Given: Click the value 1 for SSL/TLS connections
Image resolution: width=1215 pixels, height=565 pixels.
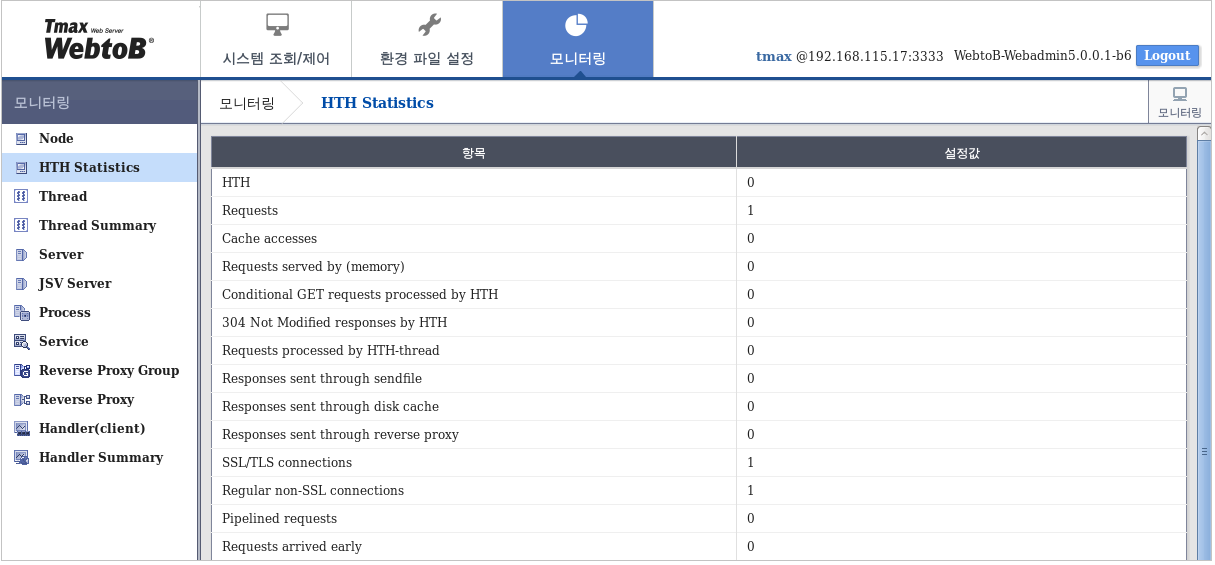Looking at the screenshot, I should click(751, 463).
